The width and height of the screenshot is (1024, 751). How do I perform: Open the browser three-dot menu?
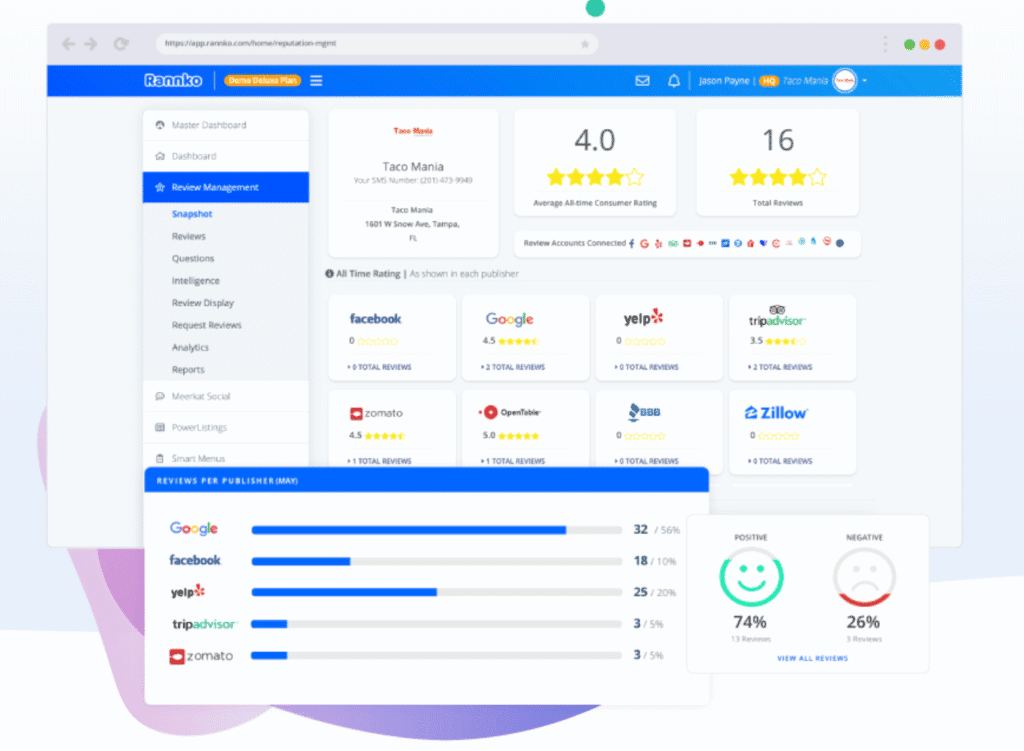click(885, 44)
